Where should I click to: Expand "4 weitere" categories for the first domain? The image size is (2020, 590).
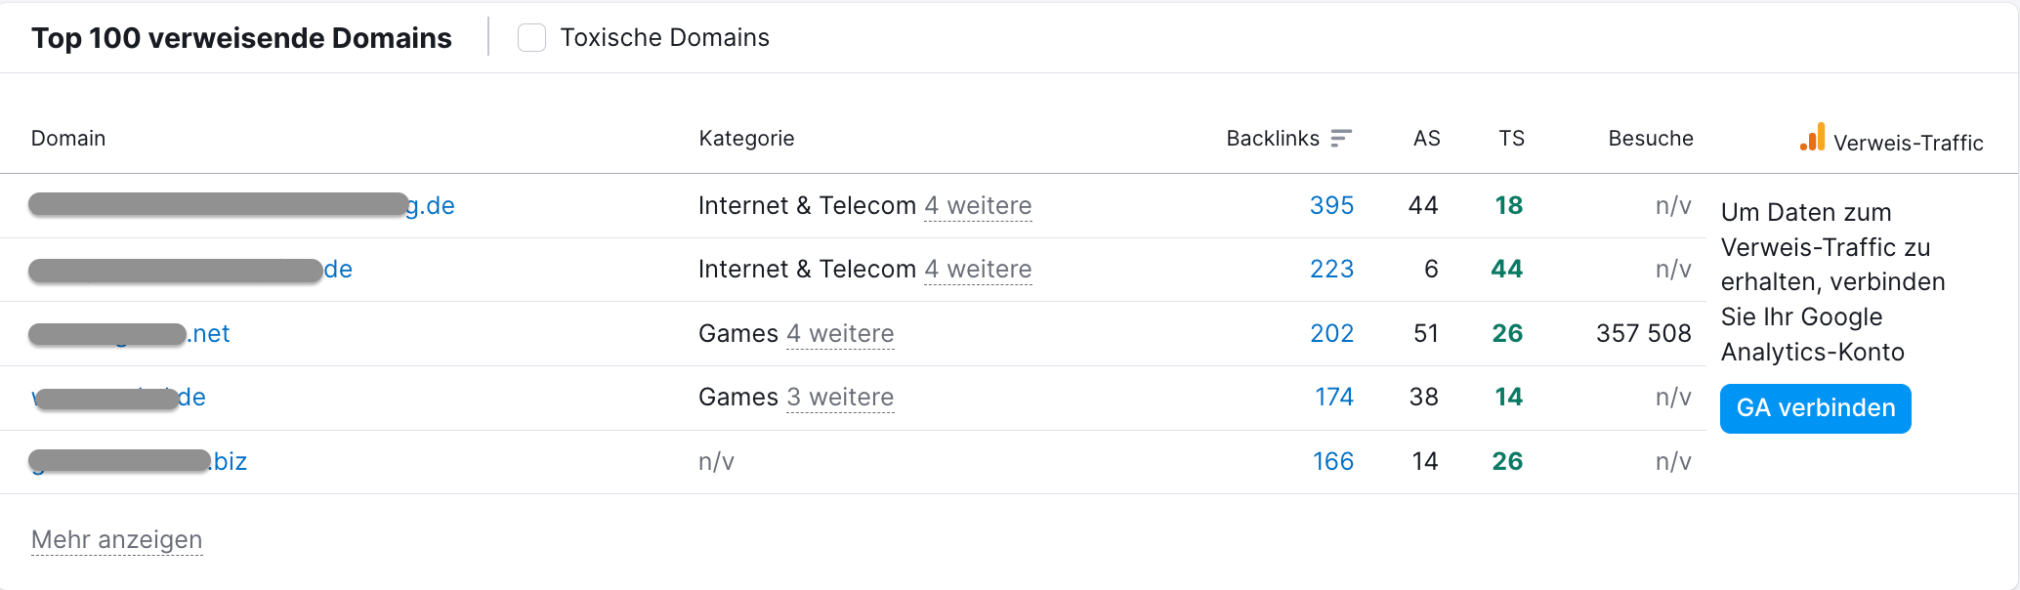977,206
